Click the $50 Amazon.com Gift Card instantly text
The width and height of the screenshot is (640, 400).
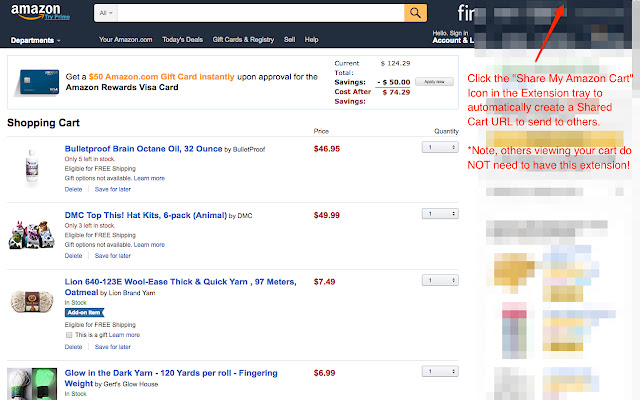coord(162,77)
